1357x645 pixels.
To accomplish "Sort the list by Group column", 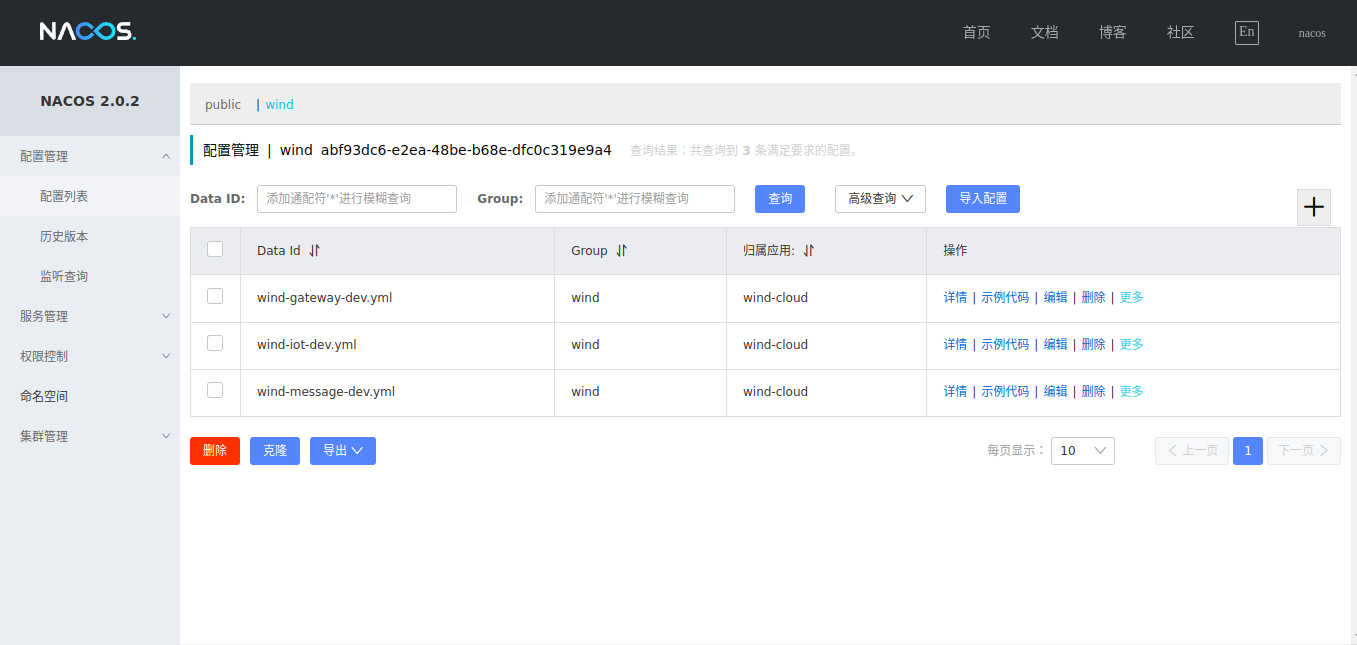I will point(621,251).
